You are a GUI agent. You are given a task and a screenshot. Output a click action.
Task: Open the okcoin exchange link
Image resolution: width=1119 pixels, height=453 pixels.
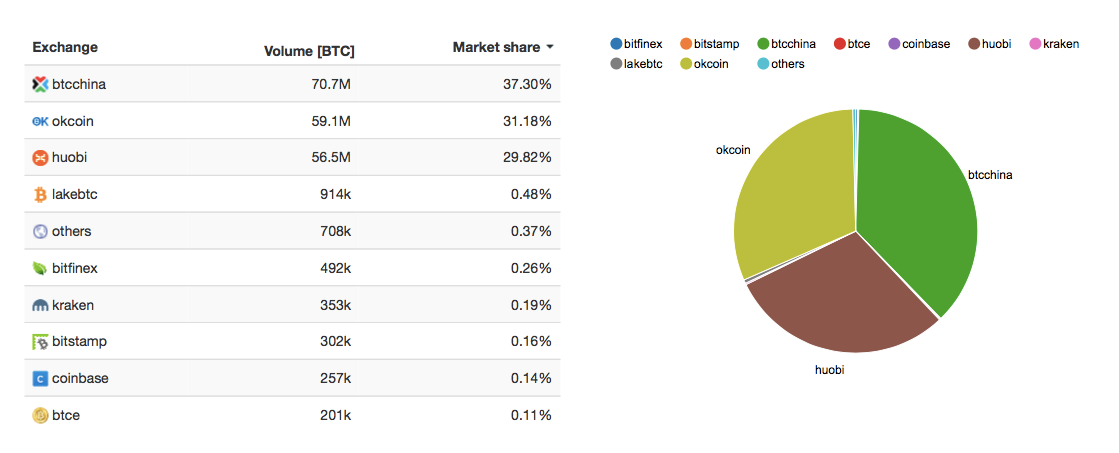pos(72,121)
